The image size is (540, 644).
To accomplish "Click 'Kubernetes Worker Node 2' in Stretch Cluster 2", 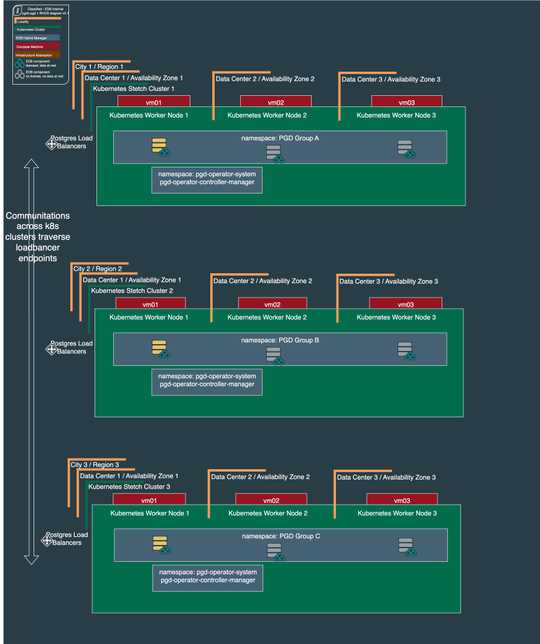I will (267, 317).
